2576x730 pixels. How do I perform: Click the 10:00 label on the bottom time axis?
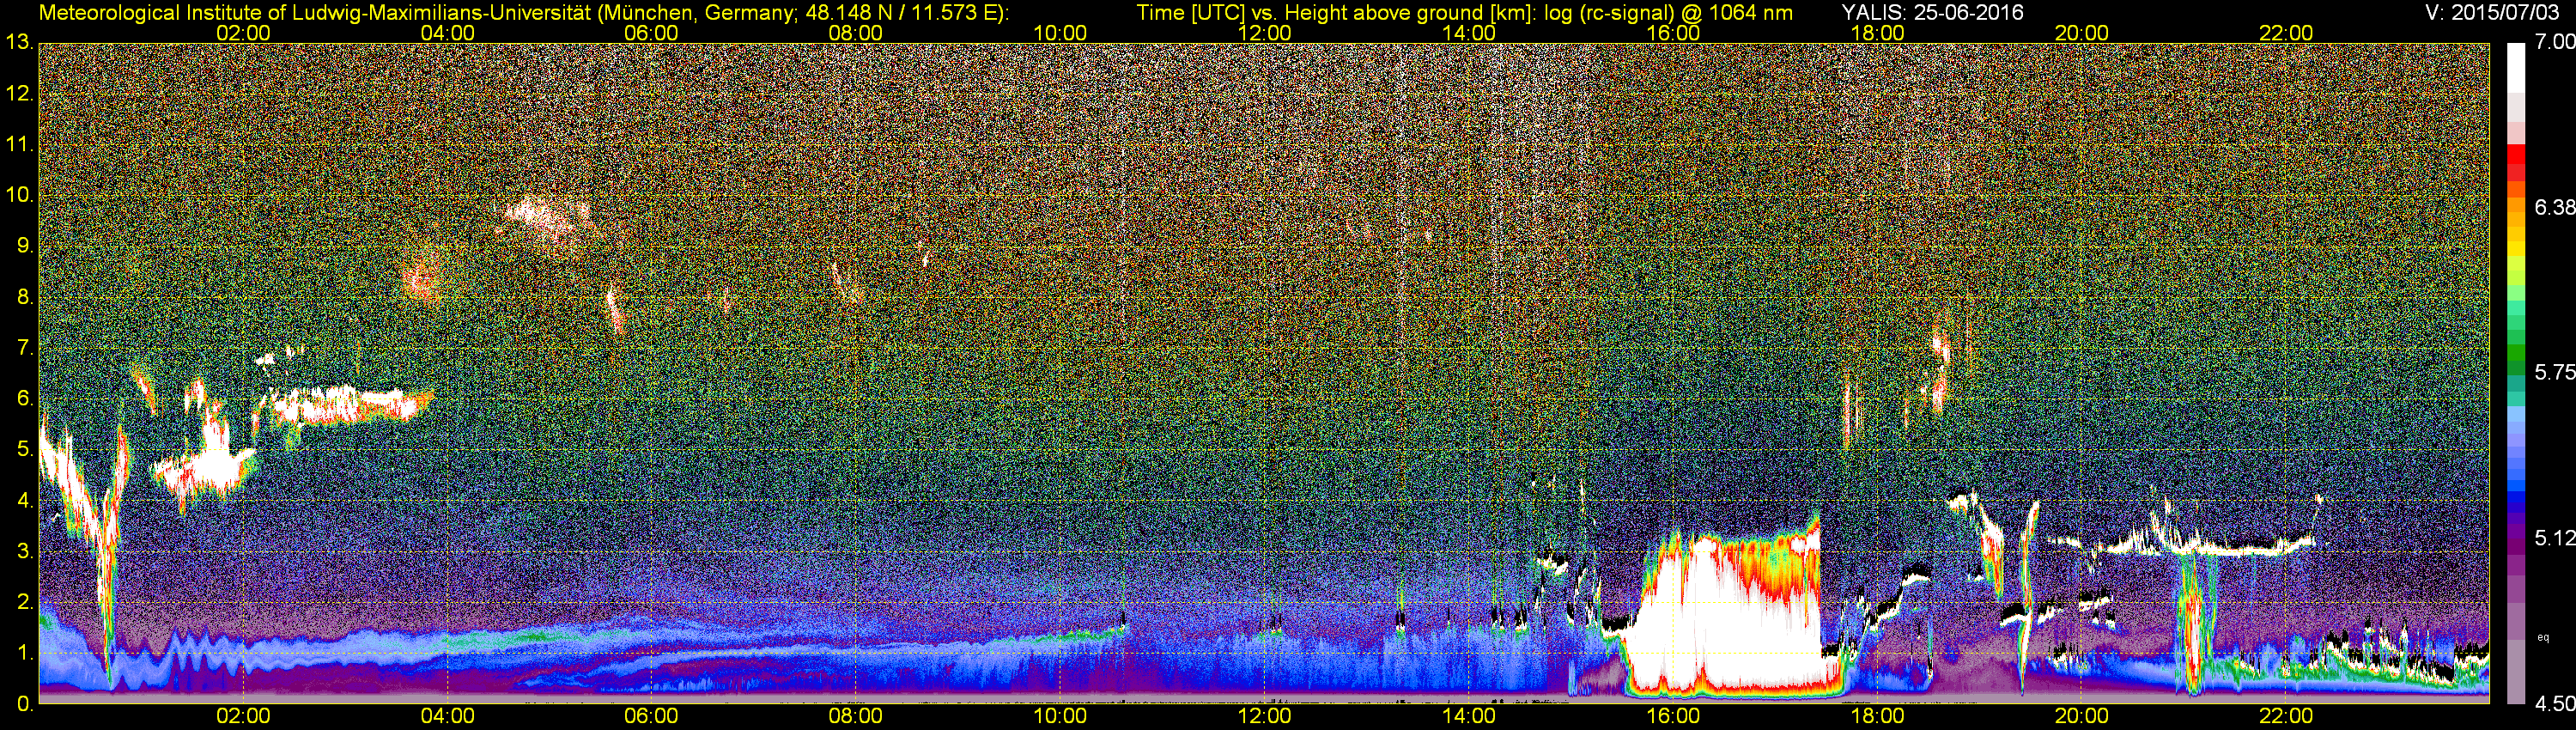tap(1060, 717)
